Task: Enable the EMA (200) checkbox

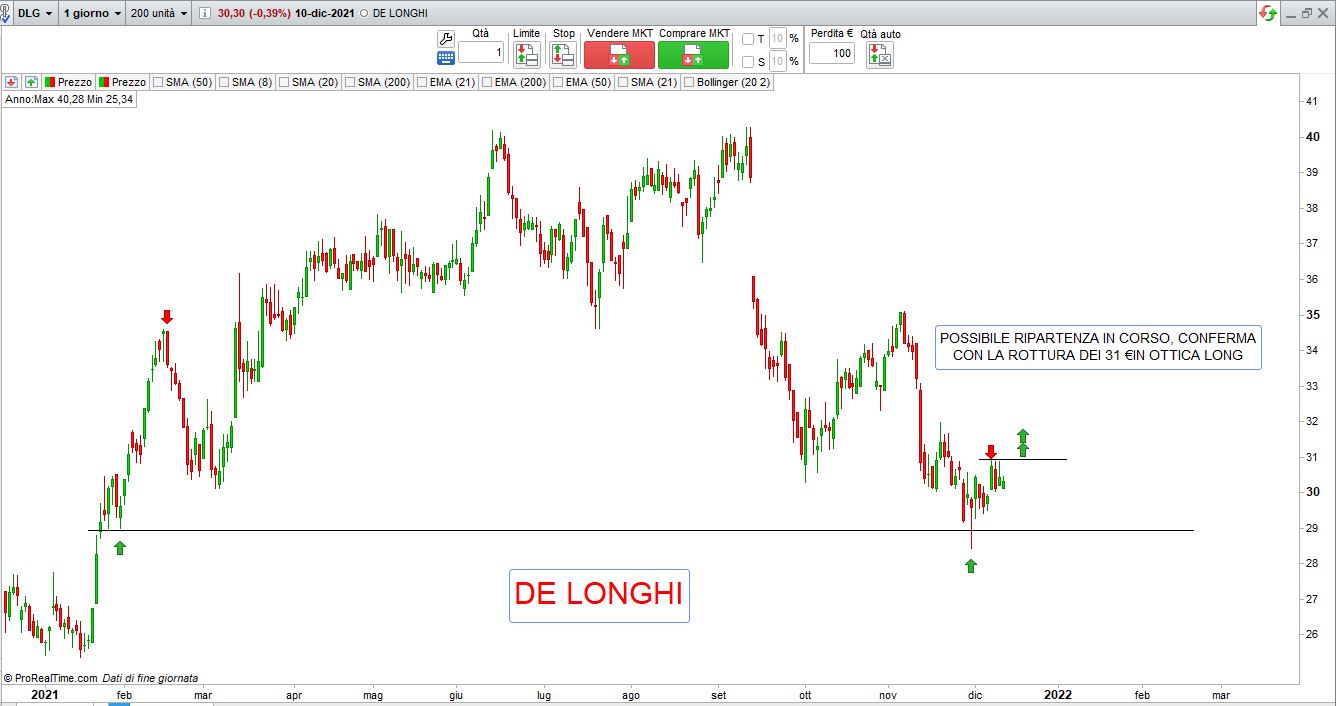Action: [x=486, y=83]
